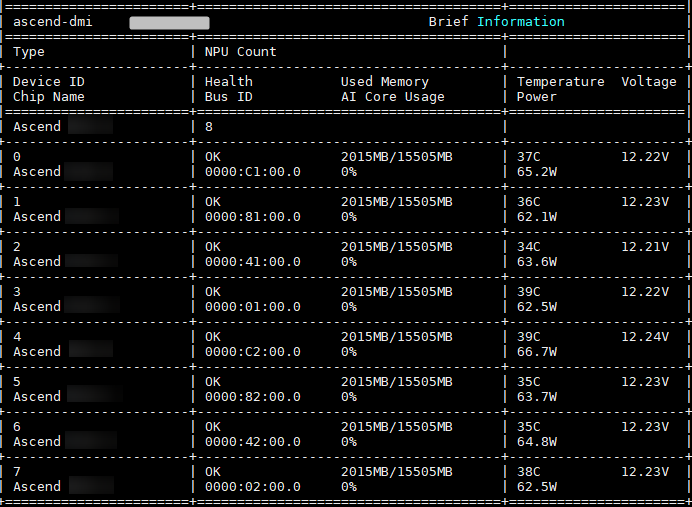Click device 0 memory '2015MB/15505MB'
Viewport: 692px width, 507px height.
[396, 157]
